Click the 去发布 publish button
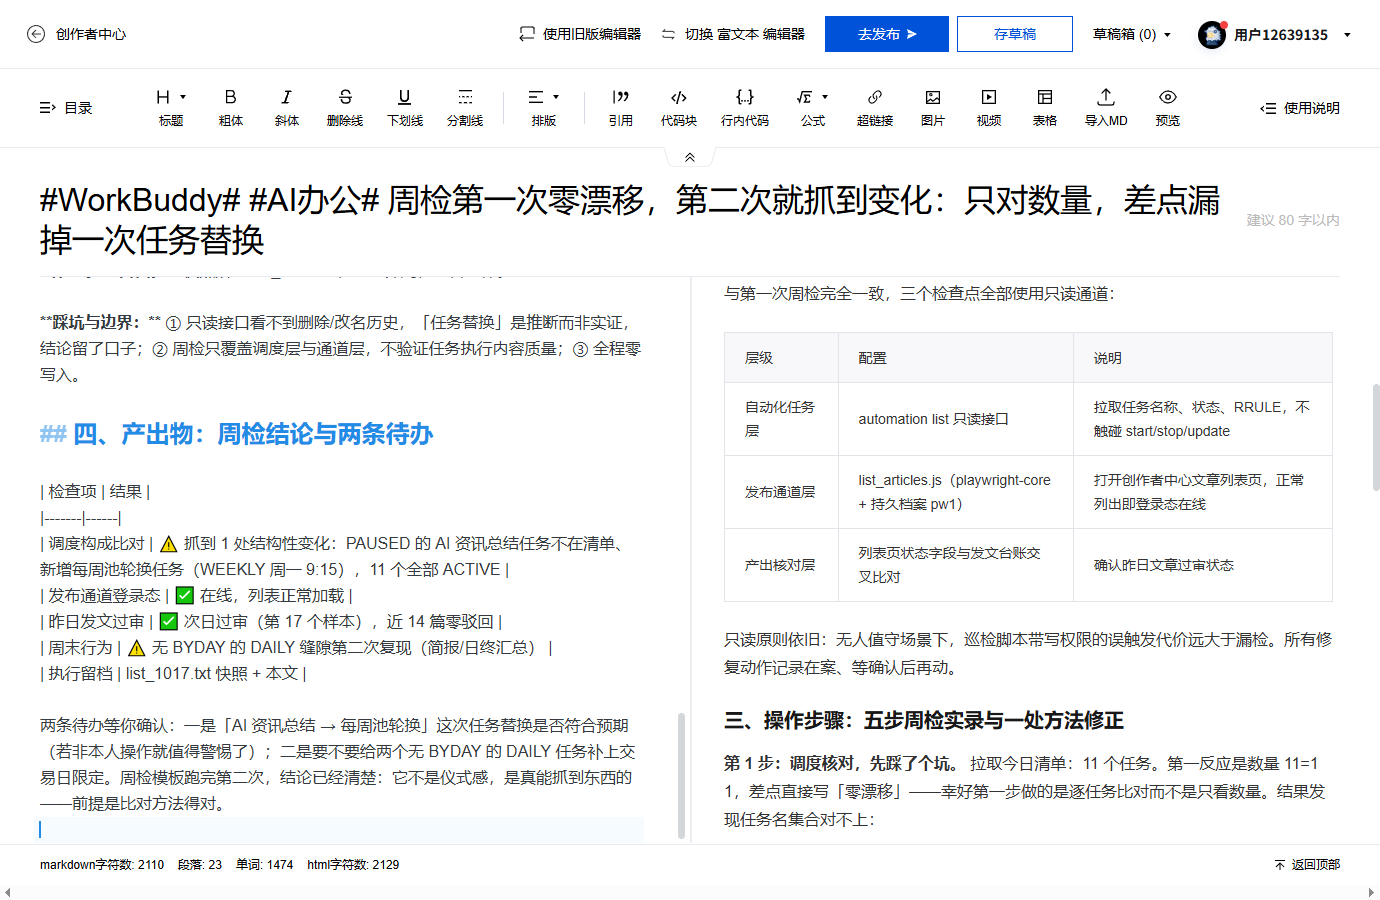The height and width of the screenshot is (900, 1380). 887,34
